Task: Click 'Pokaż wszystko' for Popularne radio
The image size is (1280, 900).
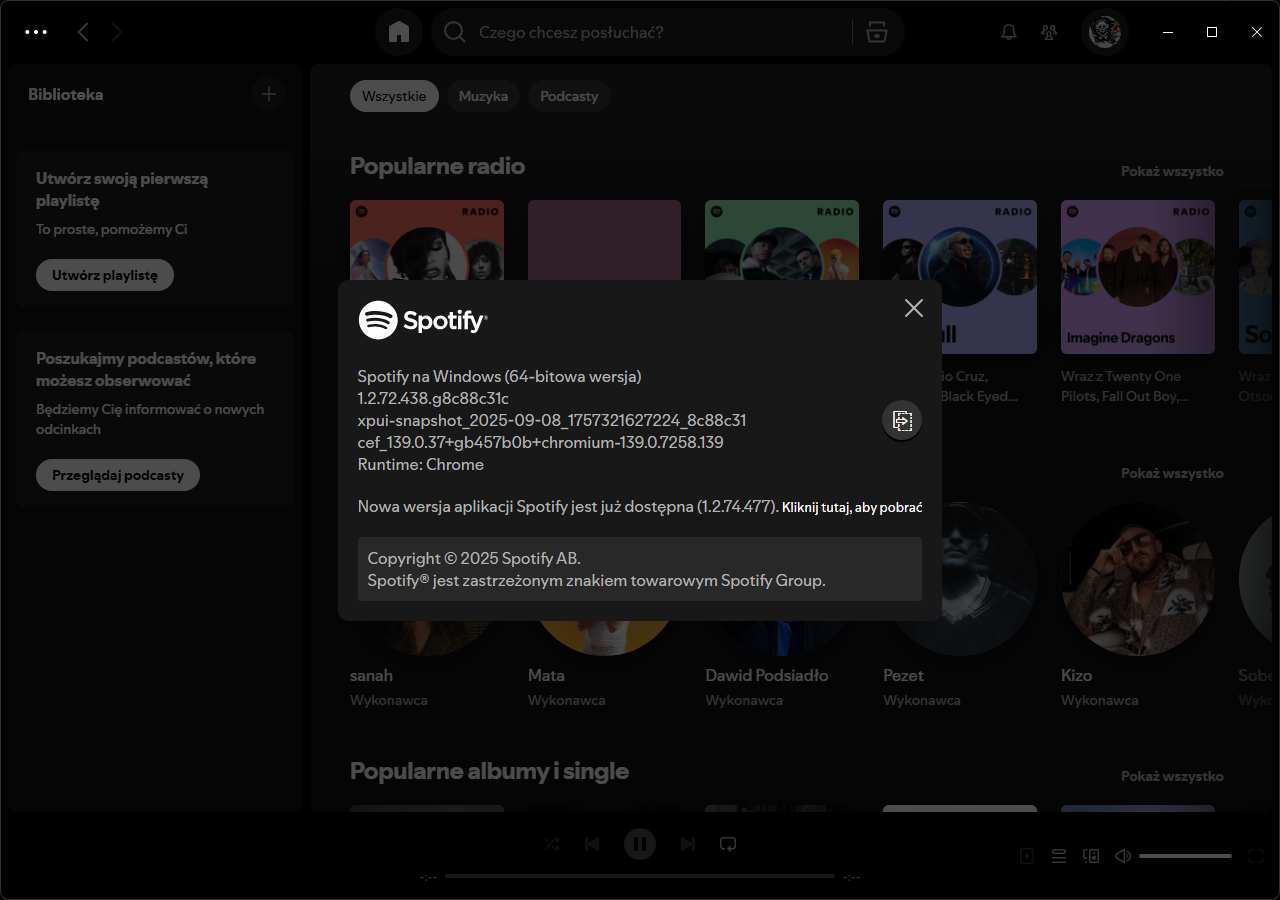Action: tap(1172, 171)
